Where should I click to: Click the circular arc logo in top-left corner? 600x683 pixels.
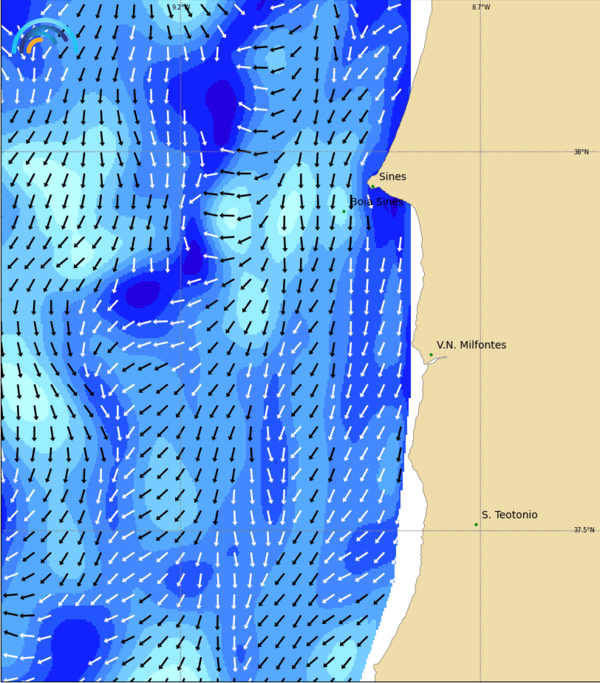[43, 38]
